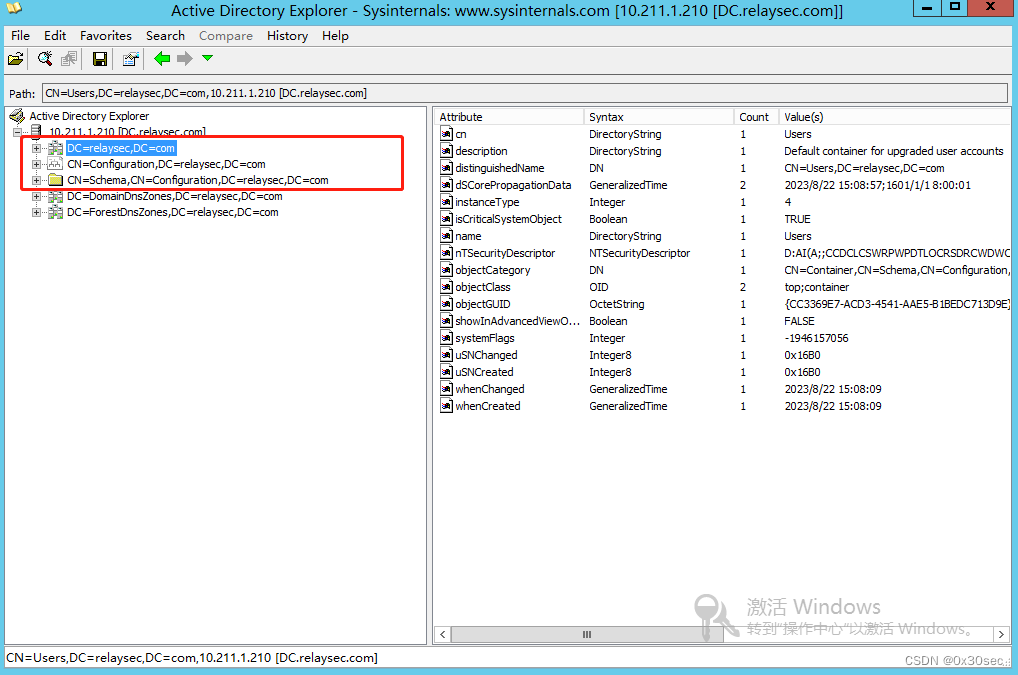Click the description attribute icon
This screenshot has width=1018, height=675.
[x=447, y=151]
